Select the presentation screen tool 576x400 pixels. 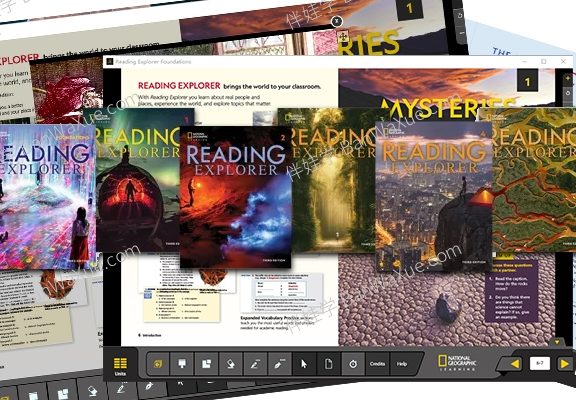point(182,364)
